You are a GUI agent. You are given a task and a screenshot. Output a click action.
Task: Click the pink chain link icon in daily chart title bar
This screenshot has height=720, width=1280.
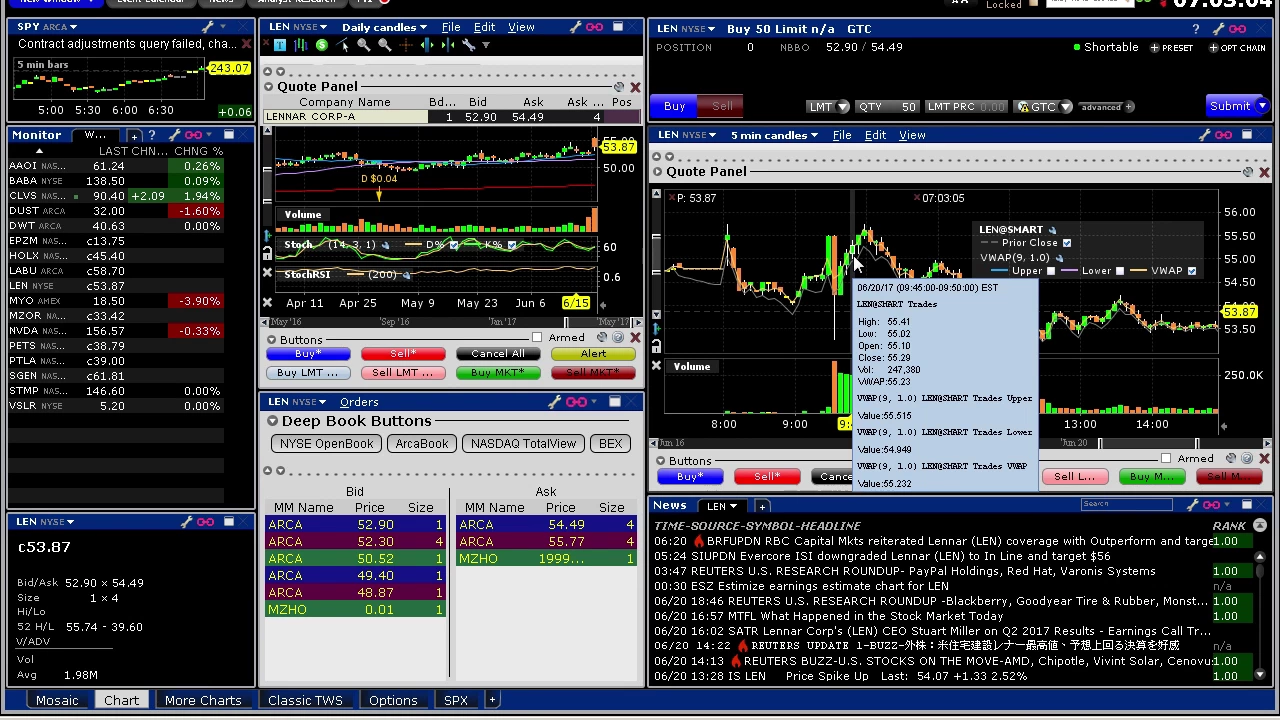(x=594, y=27)
